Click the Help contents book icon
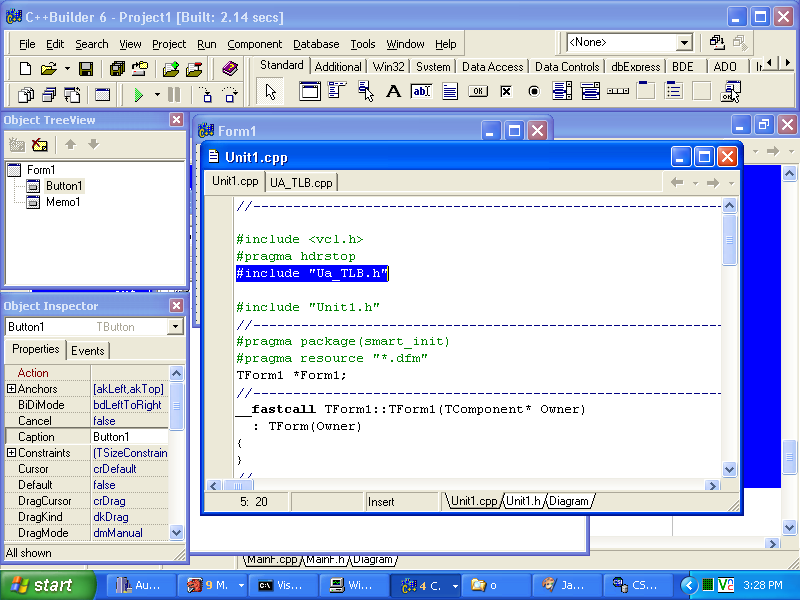Viewport: 800px width, 600px height. (230, 69)
